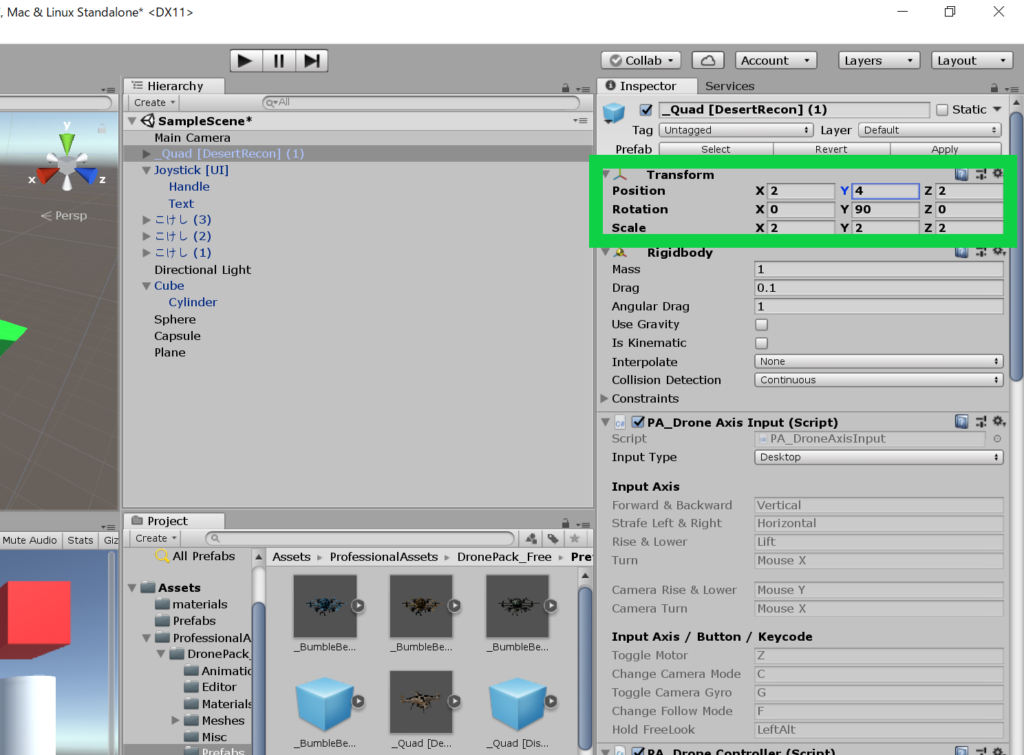Click the Pause button in the toolbar

(279, 61)
